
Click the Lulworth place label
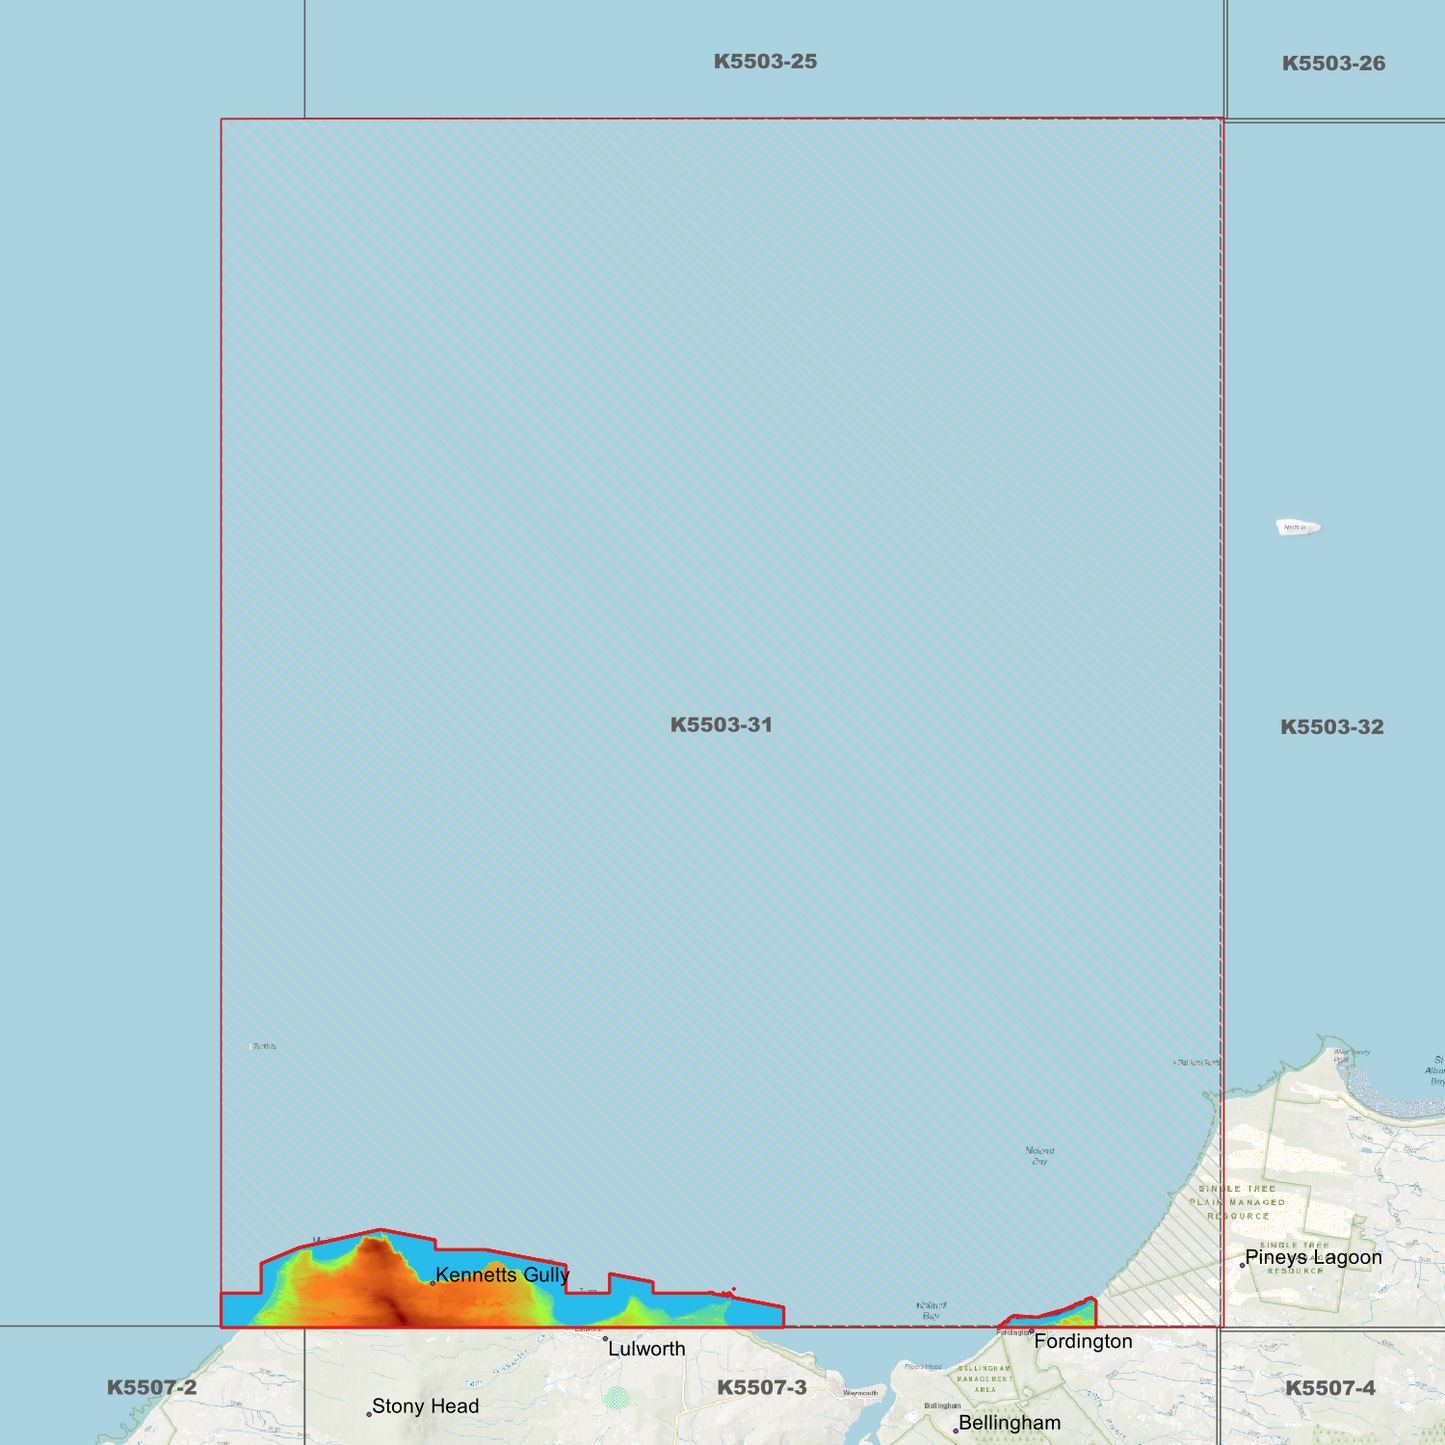pyautogui.click(x=647, y=1349)
